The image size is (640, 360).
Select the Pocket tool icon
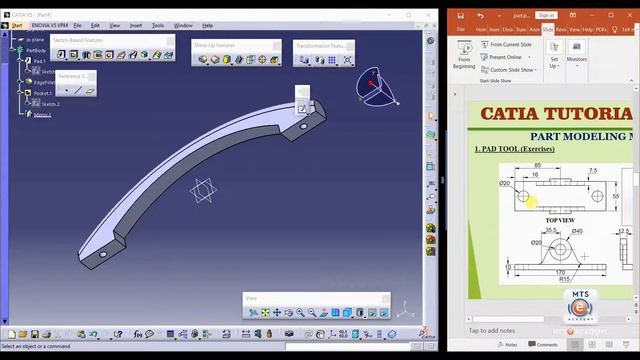coord(73,54)
